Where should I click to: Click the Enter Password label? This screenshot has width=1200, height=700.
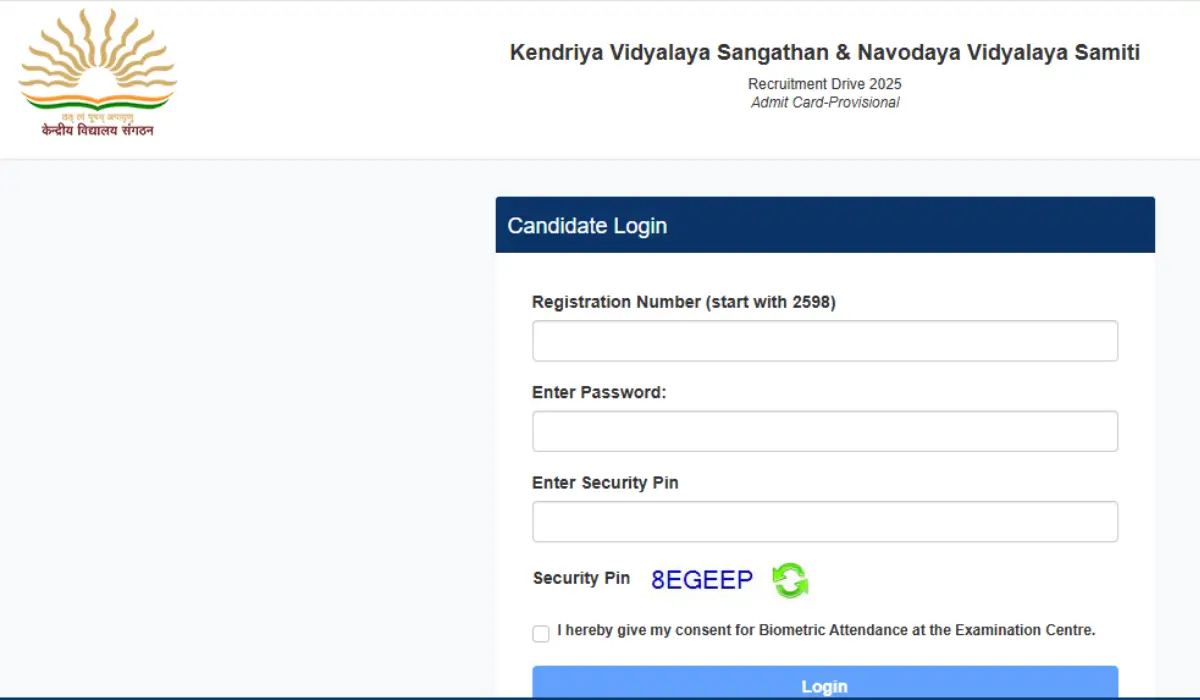(x=599, y=392)
